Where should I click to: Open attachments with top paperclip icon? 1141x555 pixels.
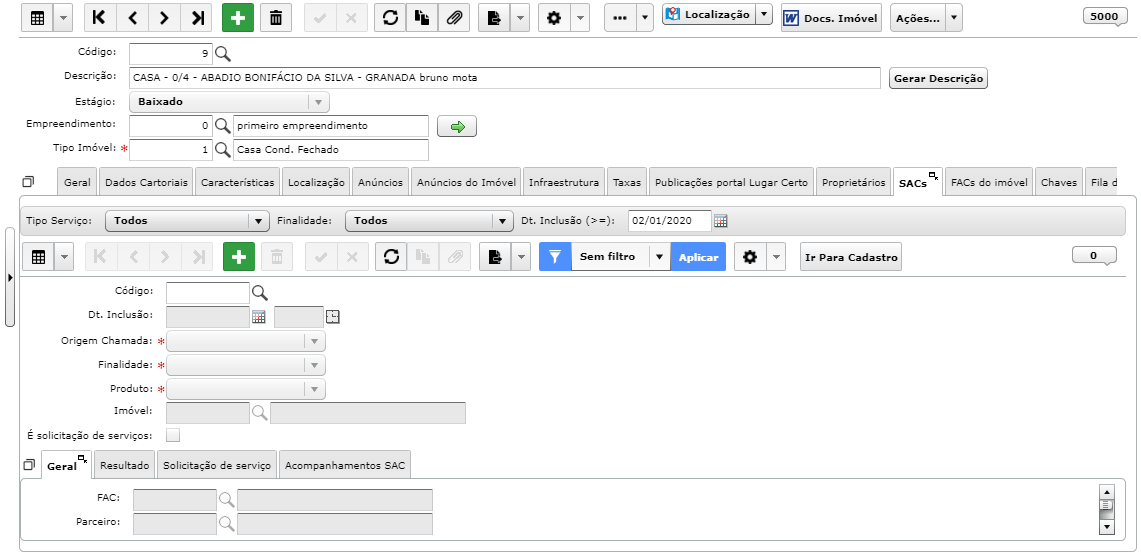[454, 18]
